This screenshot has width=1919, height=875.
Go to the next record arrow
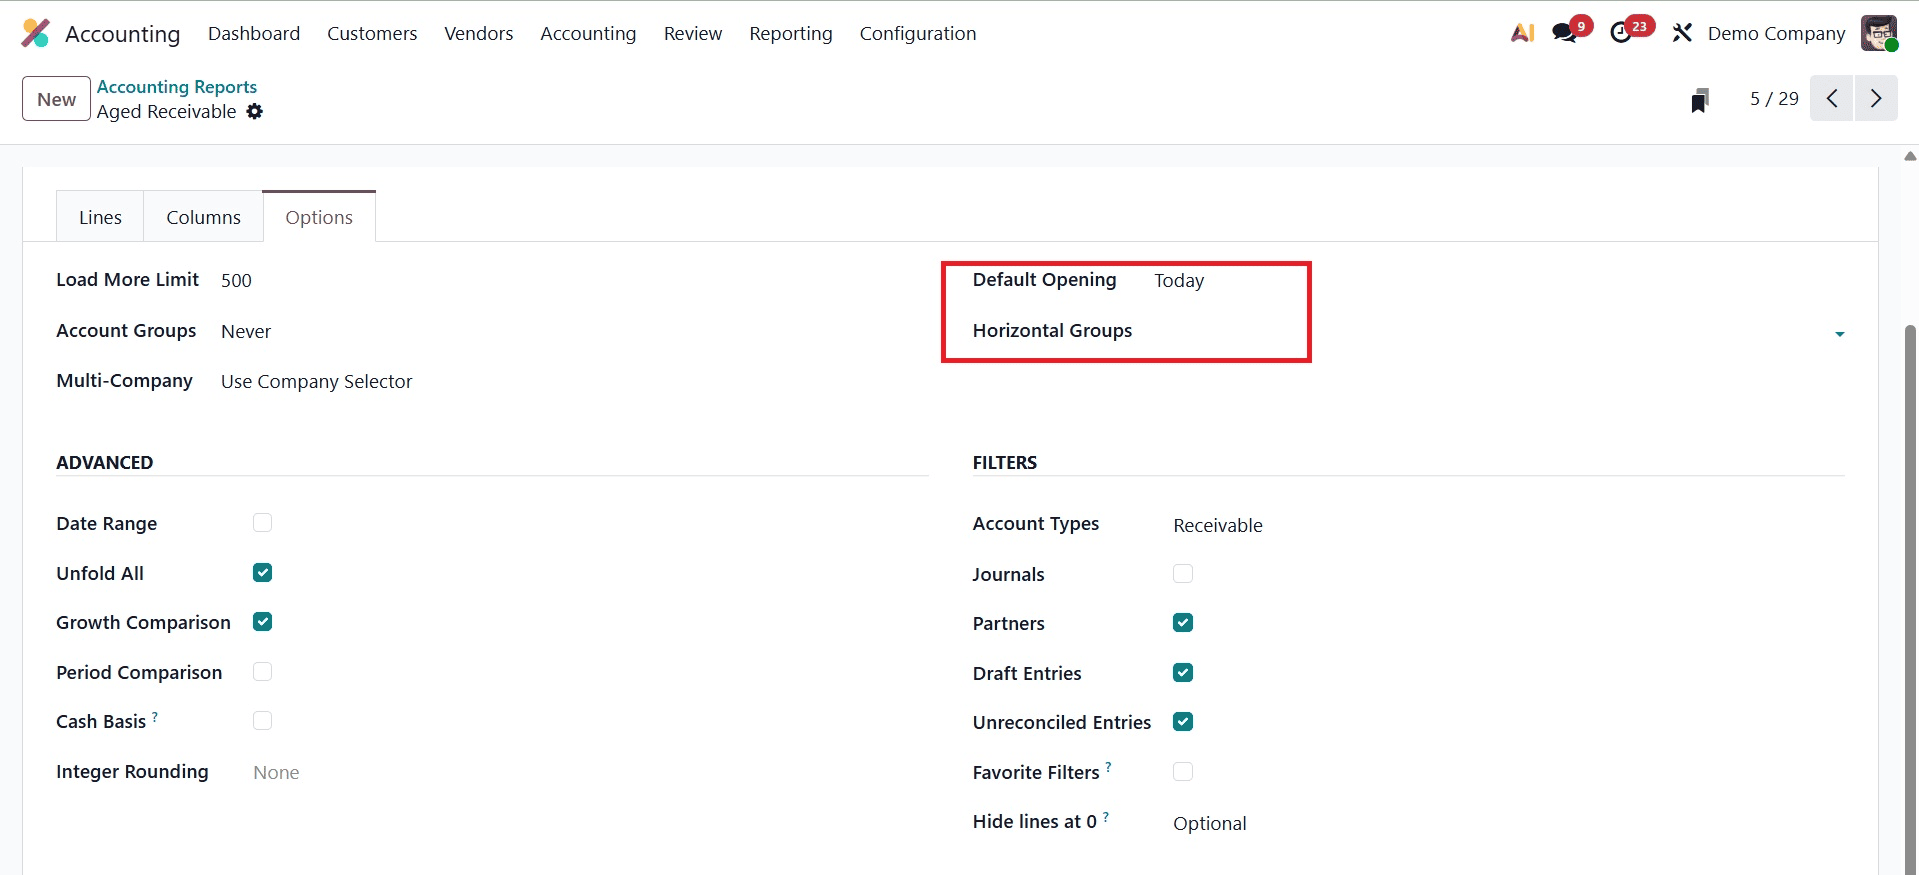point(1875,98)
